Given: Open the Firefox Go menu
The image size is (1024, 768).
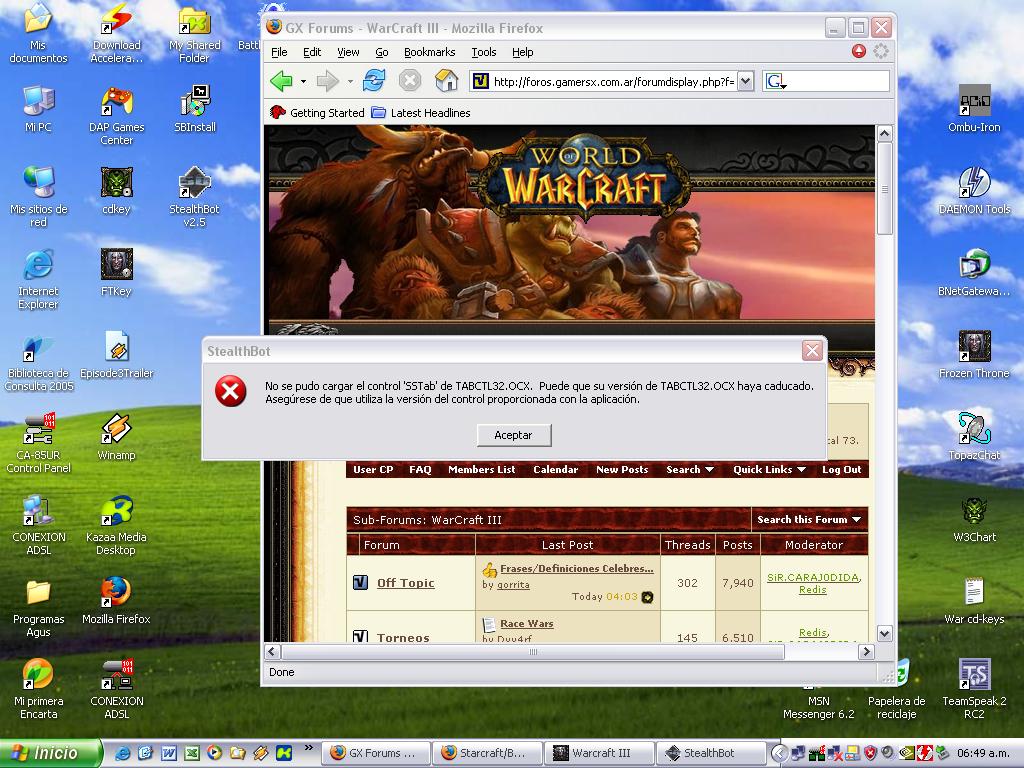Looking at the screenshot, I should click(381, 52).
